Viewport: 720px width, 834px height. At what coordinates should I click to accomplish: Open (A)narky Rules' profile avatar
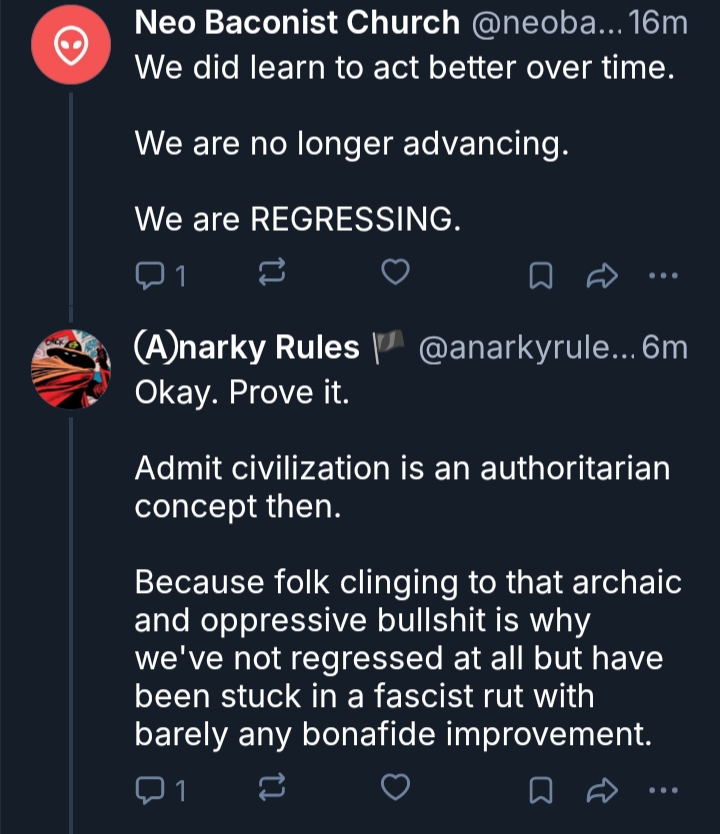[x=69, y=369]
